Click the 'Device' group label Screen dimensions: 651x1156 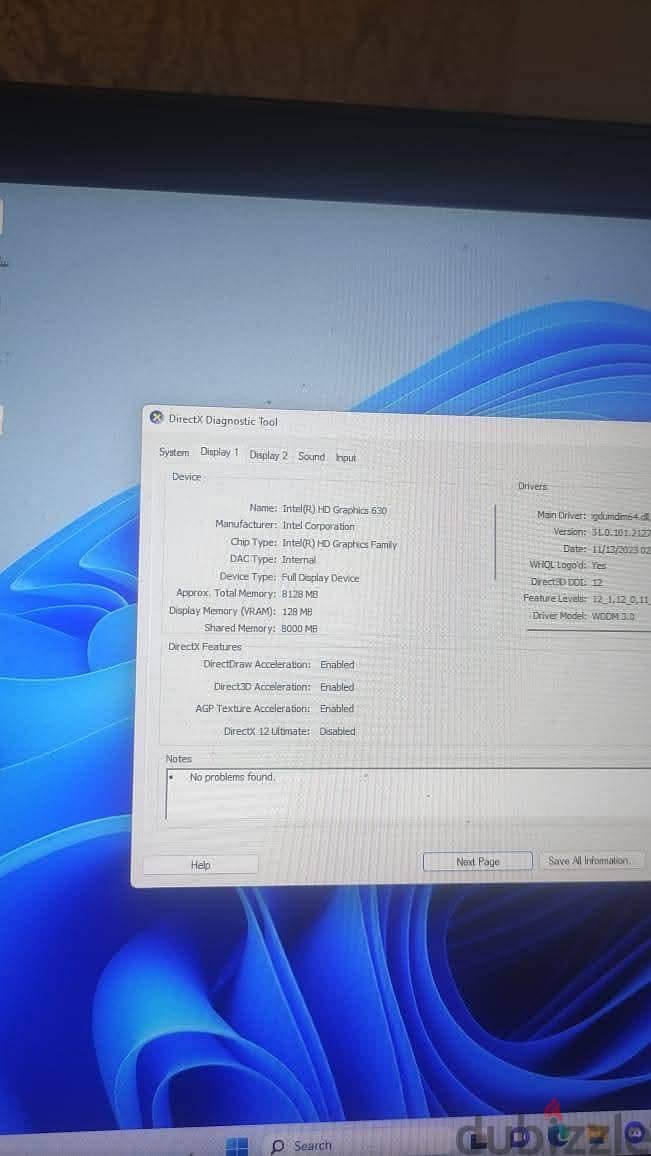187,477
